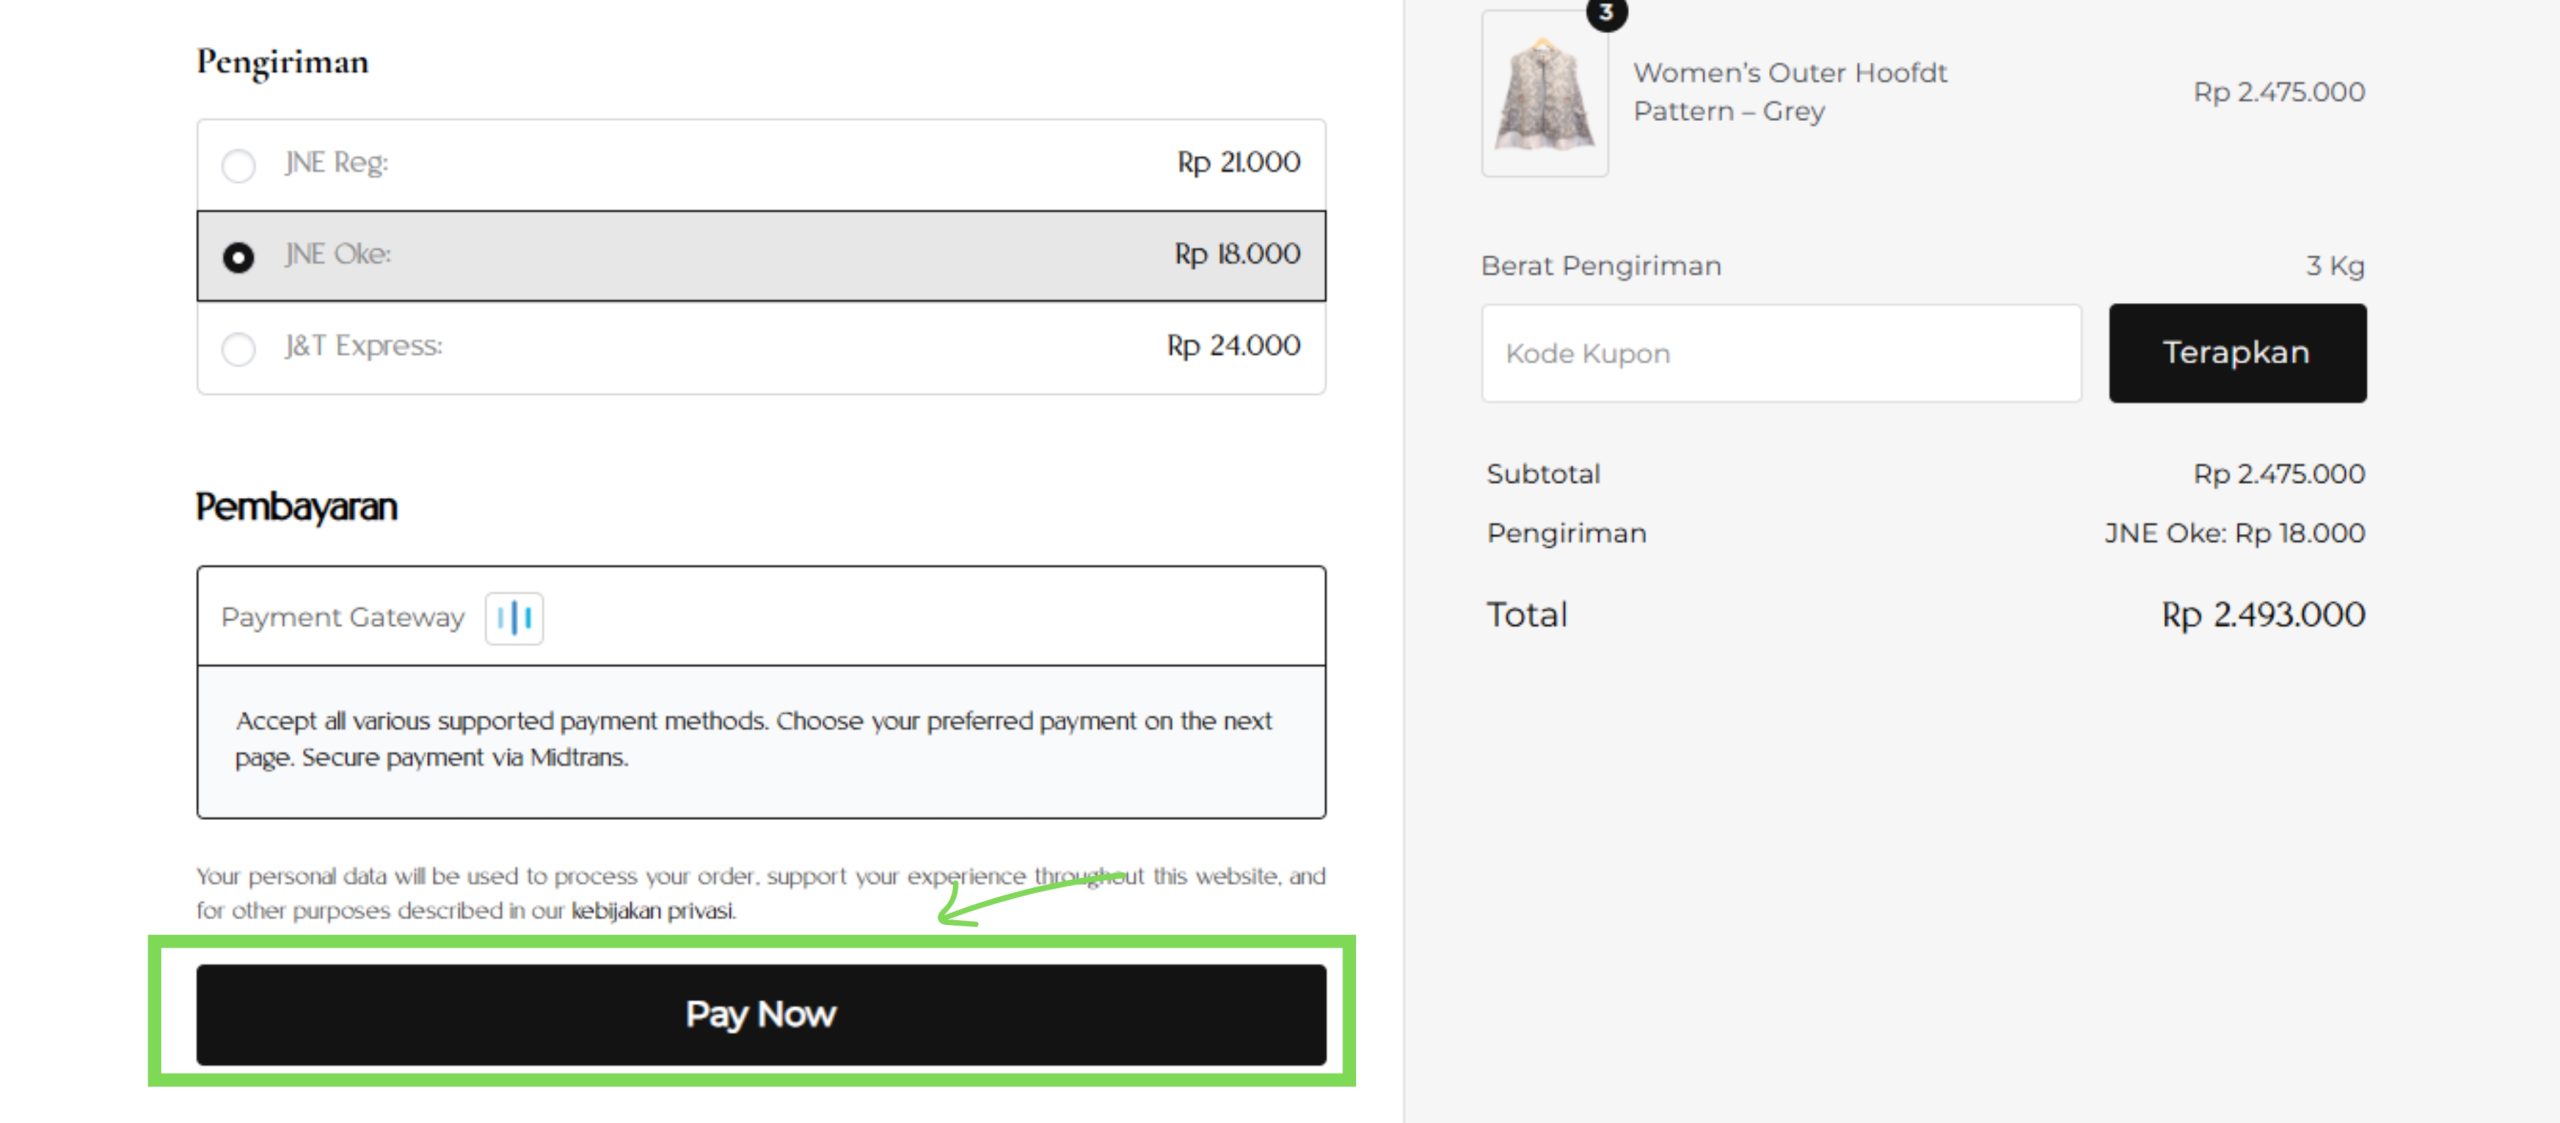Click the Midtrans payment description text

pyautogui.click(x=753, y=739)
